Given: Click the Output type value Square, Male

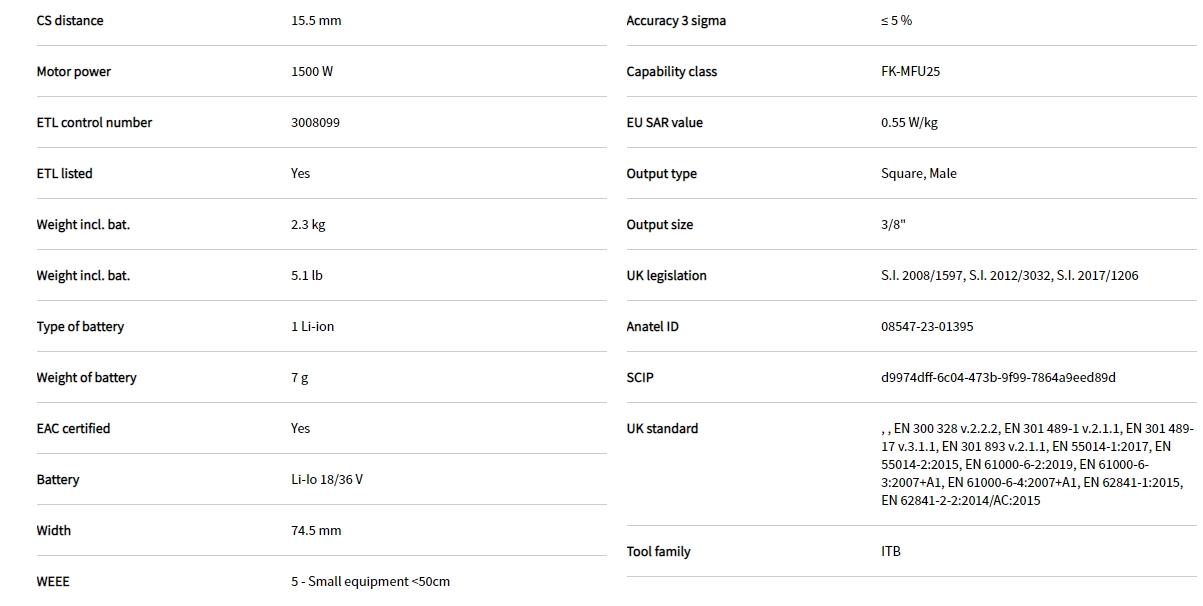Looking at the screenshot, I should point(918,174).
